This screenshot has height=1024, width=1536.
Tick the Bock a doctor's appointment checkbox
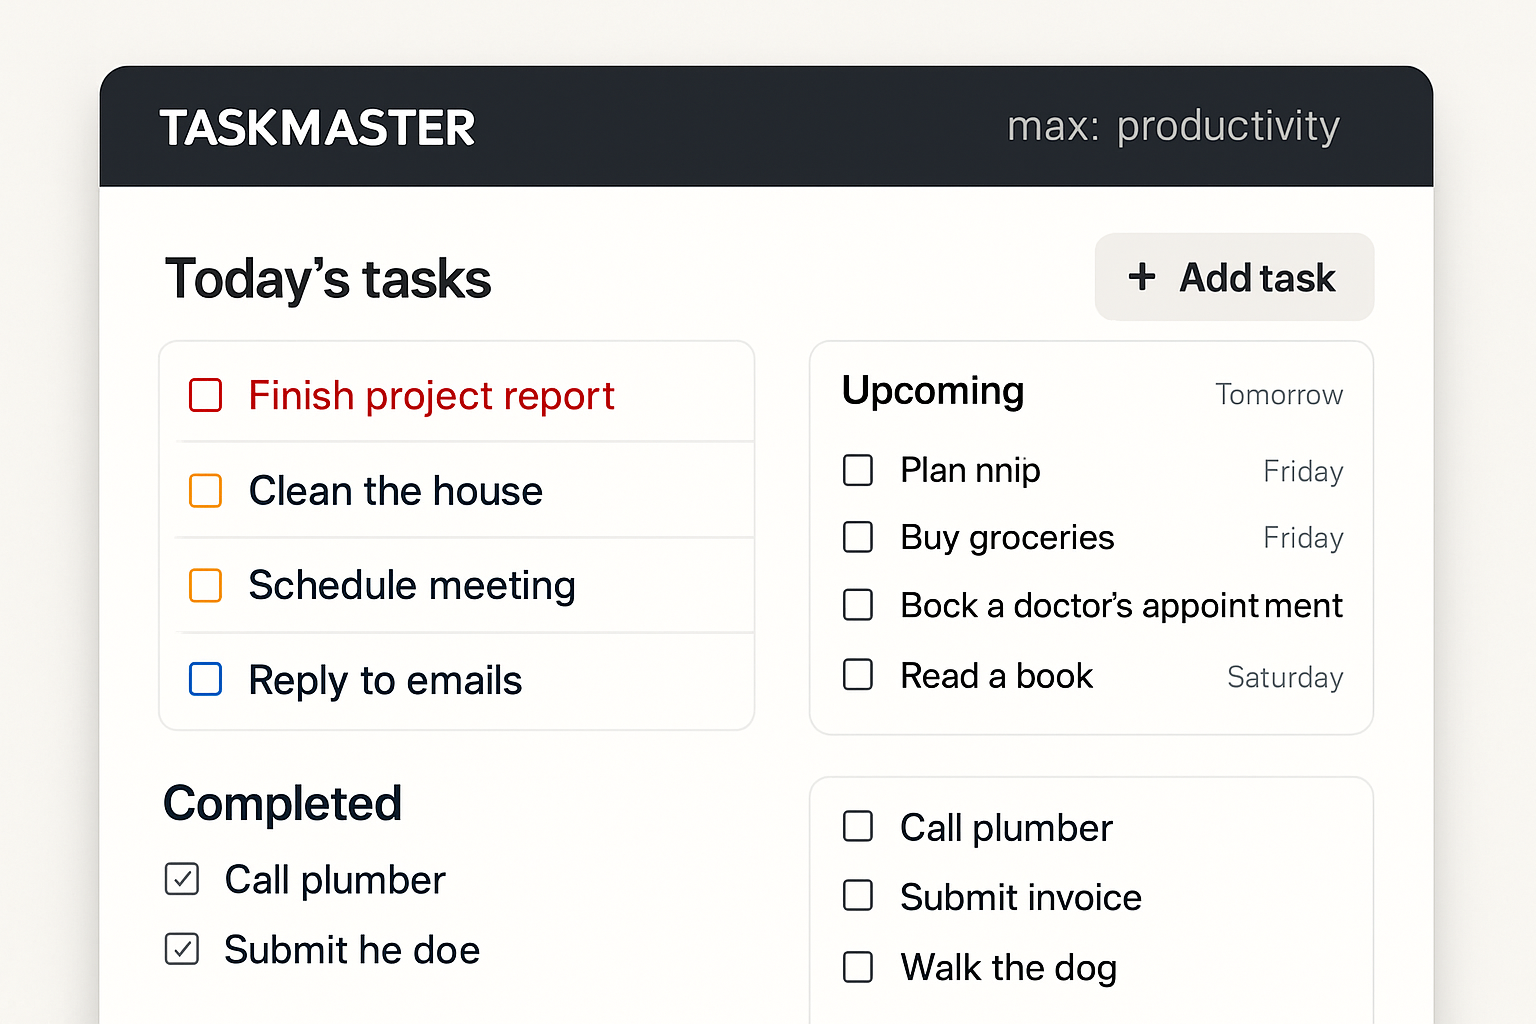click(858, 605)
